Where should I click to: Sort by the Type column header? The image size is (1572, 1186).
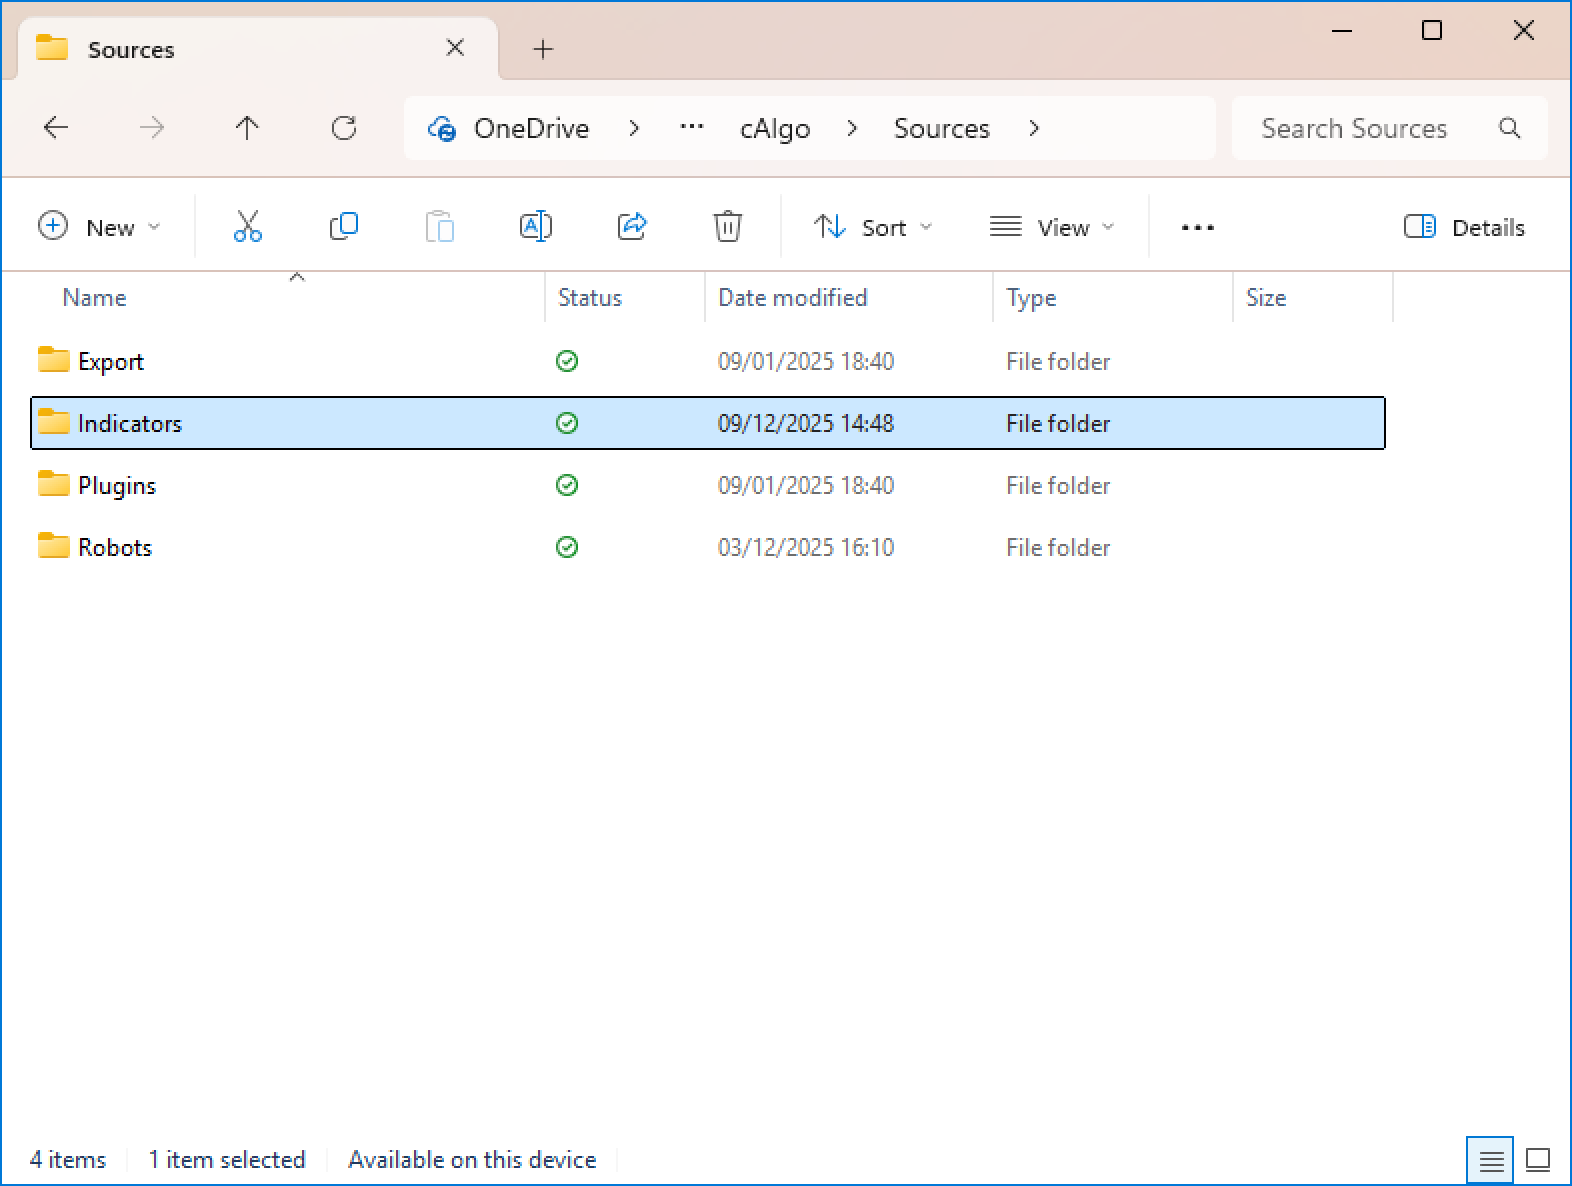point(1113,297)
